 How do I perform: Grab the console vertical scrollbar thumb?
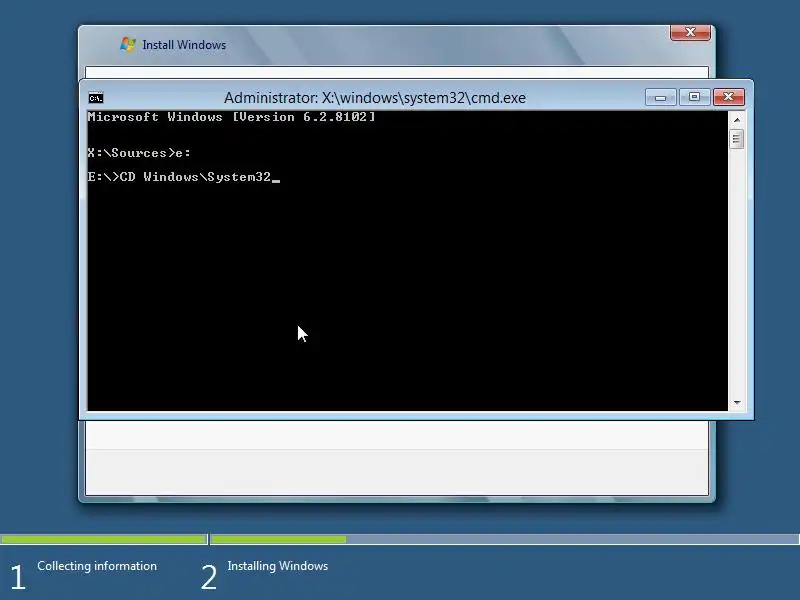[737, 139]
